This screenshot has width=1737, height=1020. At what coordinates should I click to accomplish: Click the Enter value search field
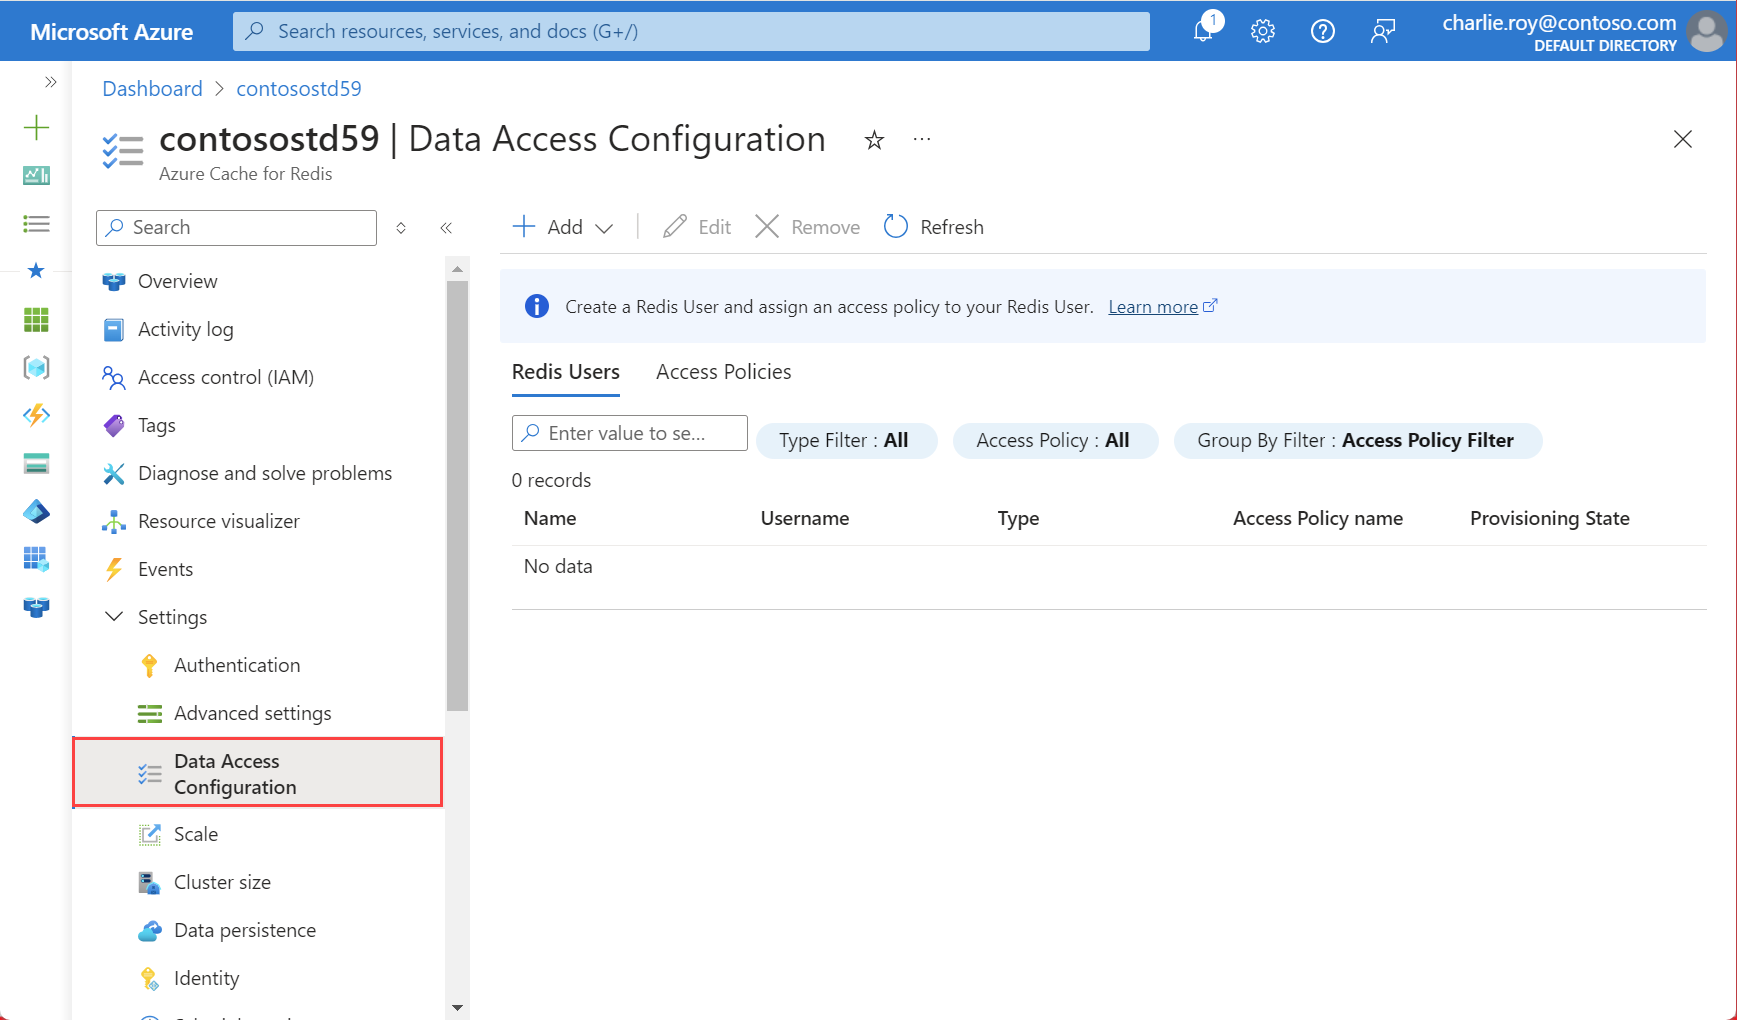click(629, 432)
